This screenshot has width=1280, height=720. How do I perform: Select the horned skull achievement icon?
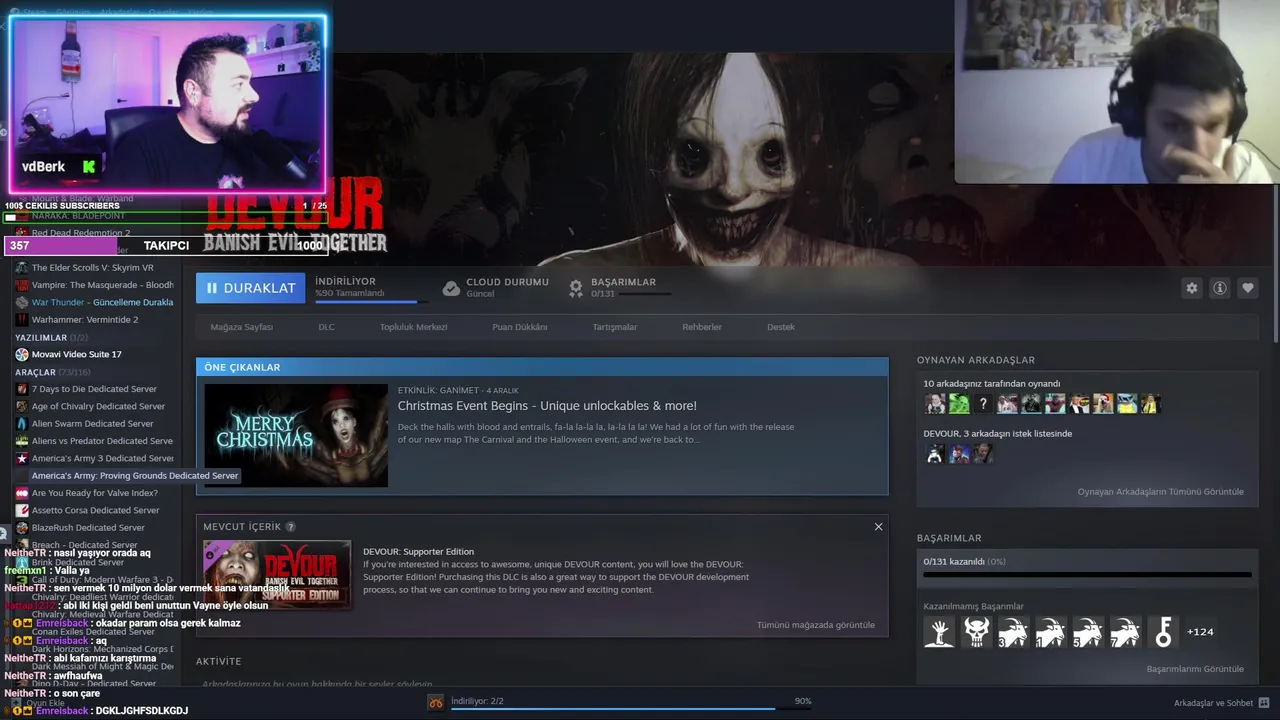[x=976, y=632]
